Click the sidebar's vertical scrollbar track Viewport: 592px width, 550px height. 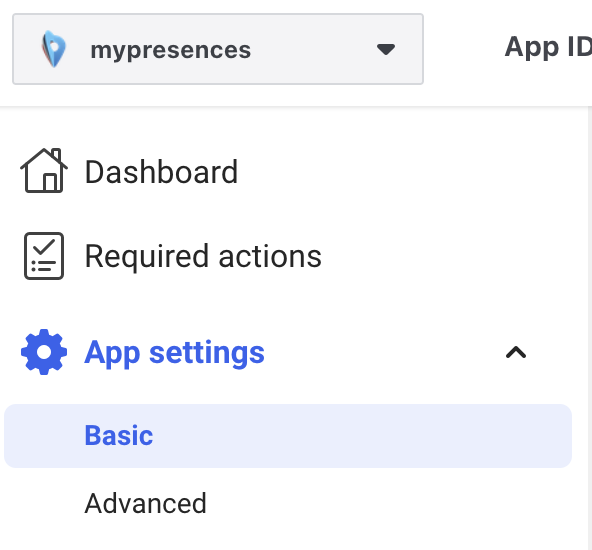[590, 328]
